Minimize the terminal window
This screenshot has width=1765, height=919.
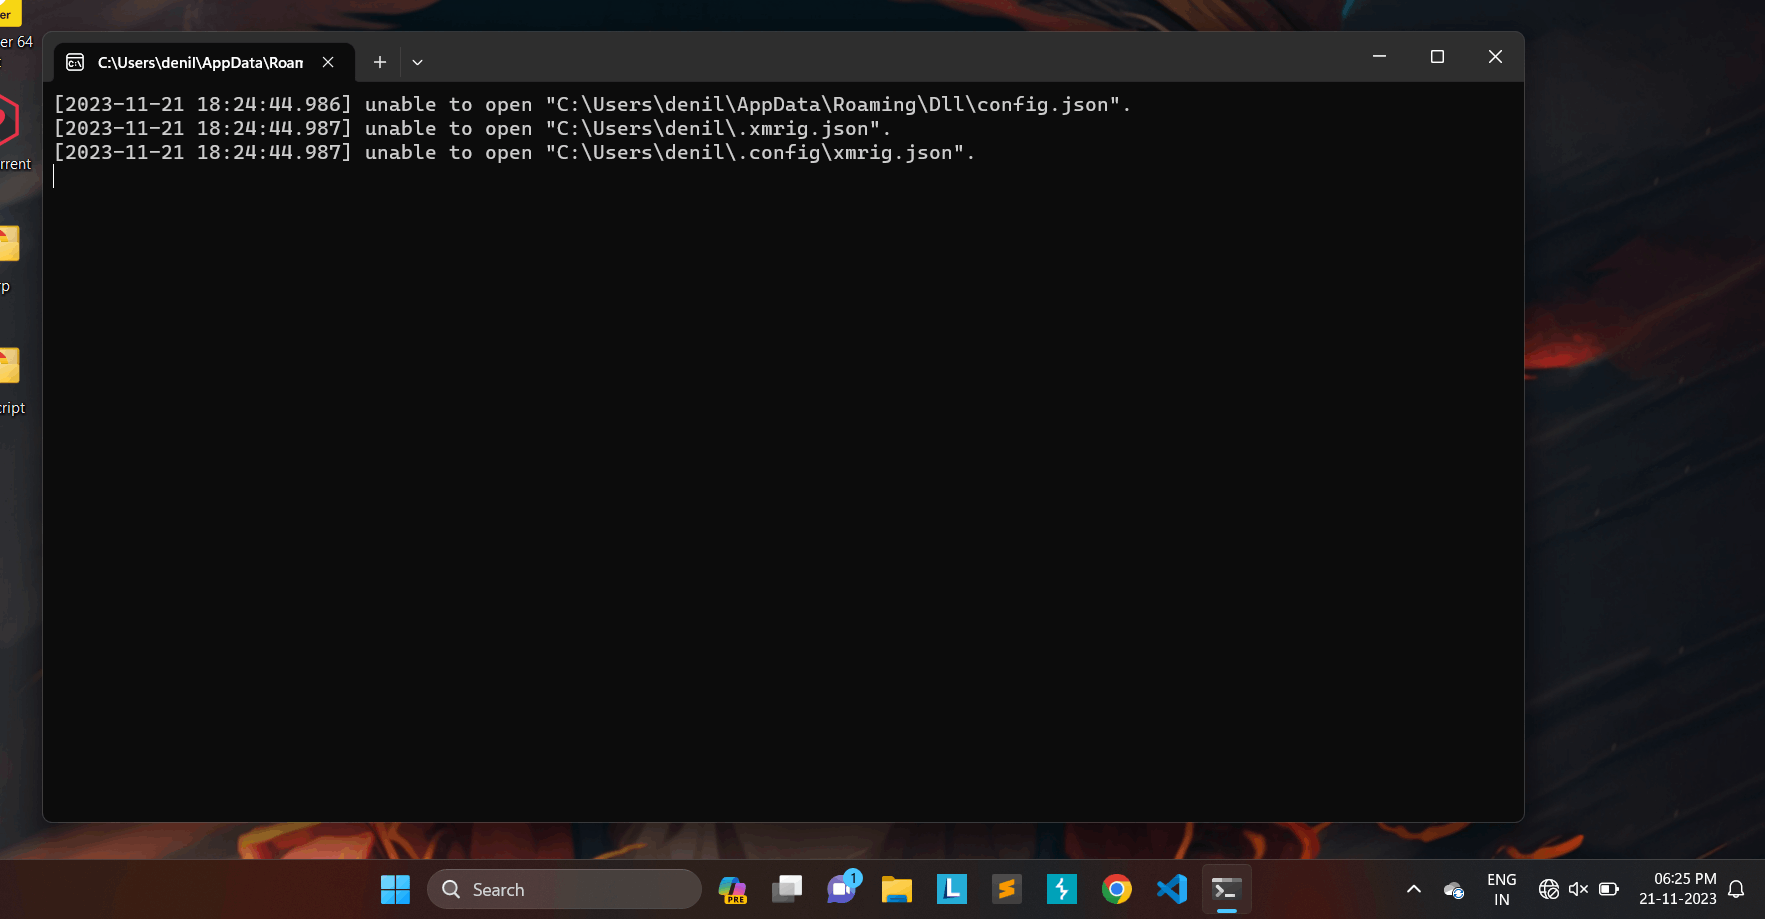click(1379, 57)
